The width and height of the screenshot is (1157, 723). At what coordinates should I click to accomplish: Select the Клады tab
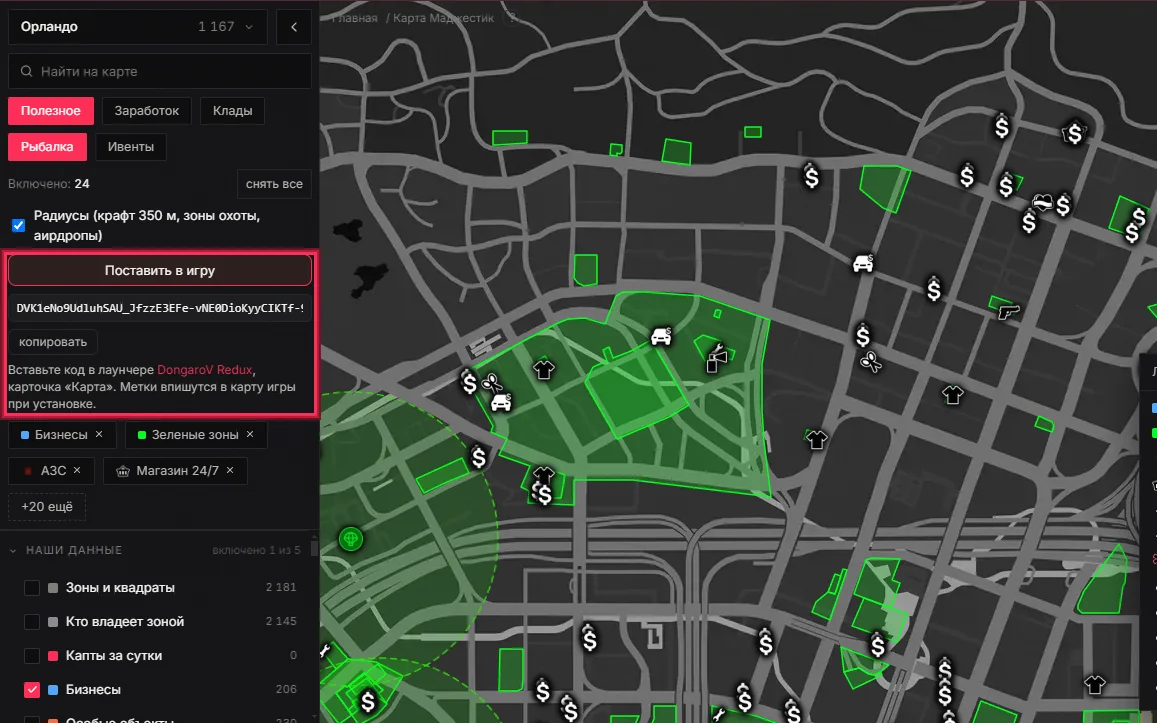coord(232,111)
